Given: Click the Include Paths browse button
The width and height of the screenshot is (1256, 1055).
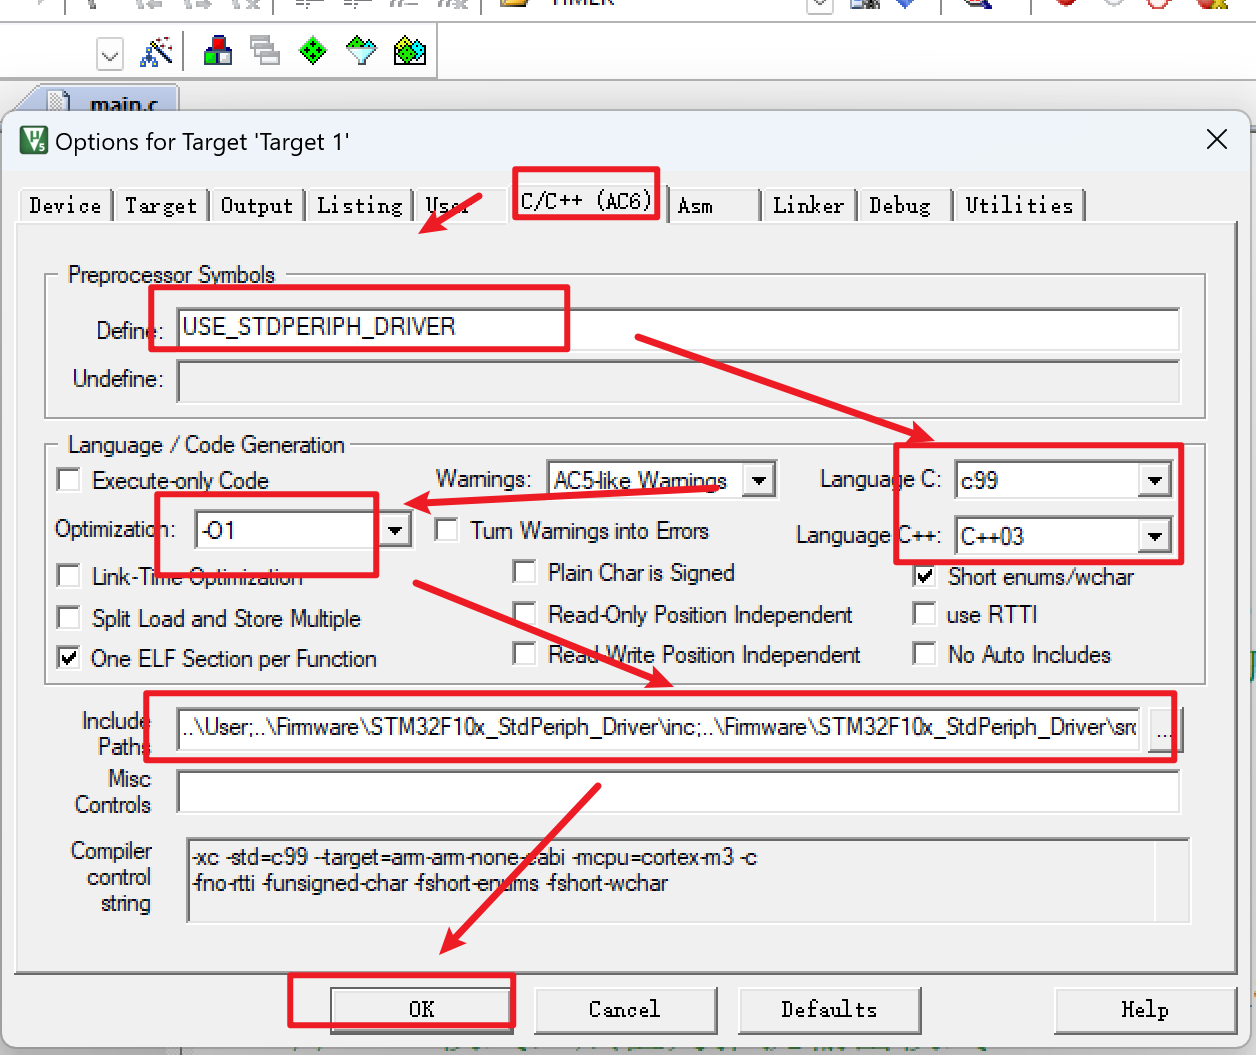Looking at the screenshot, I should tap(1165, 729).
